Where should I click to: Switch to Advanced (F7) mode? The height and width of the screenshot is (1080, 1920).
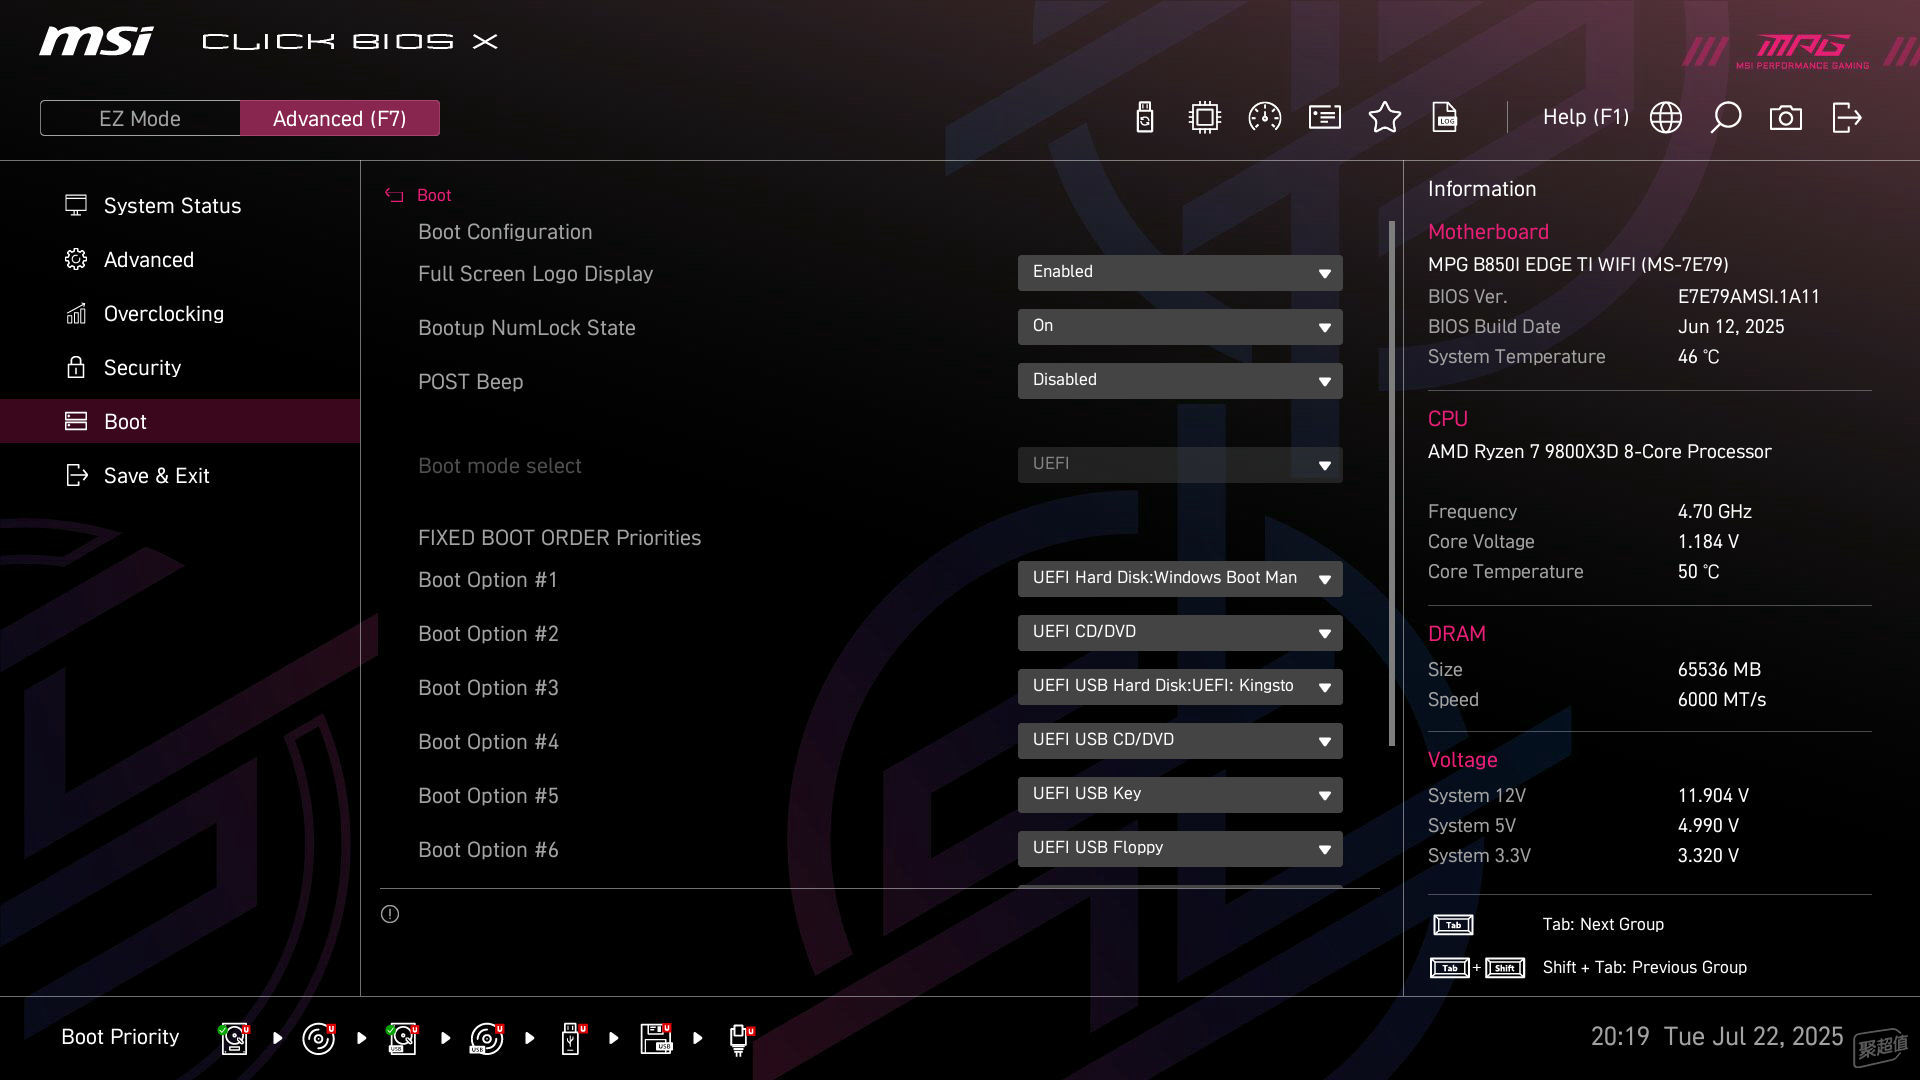pos(340,118)
